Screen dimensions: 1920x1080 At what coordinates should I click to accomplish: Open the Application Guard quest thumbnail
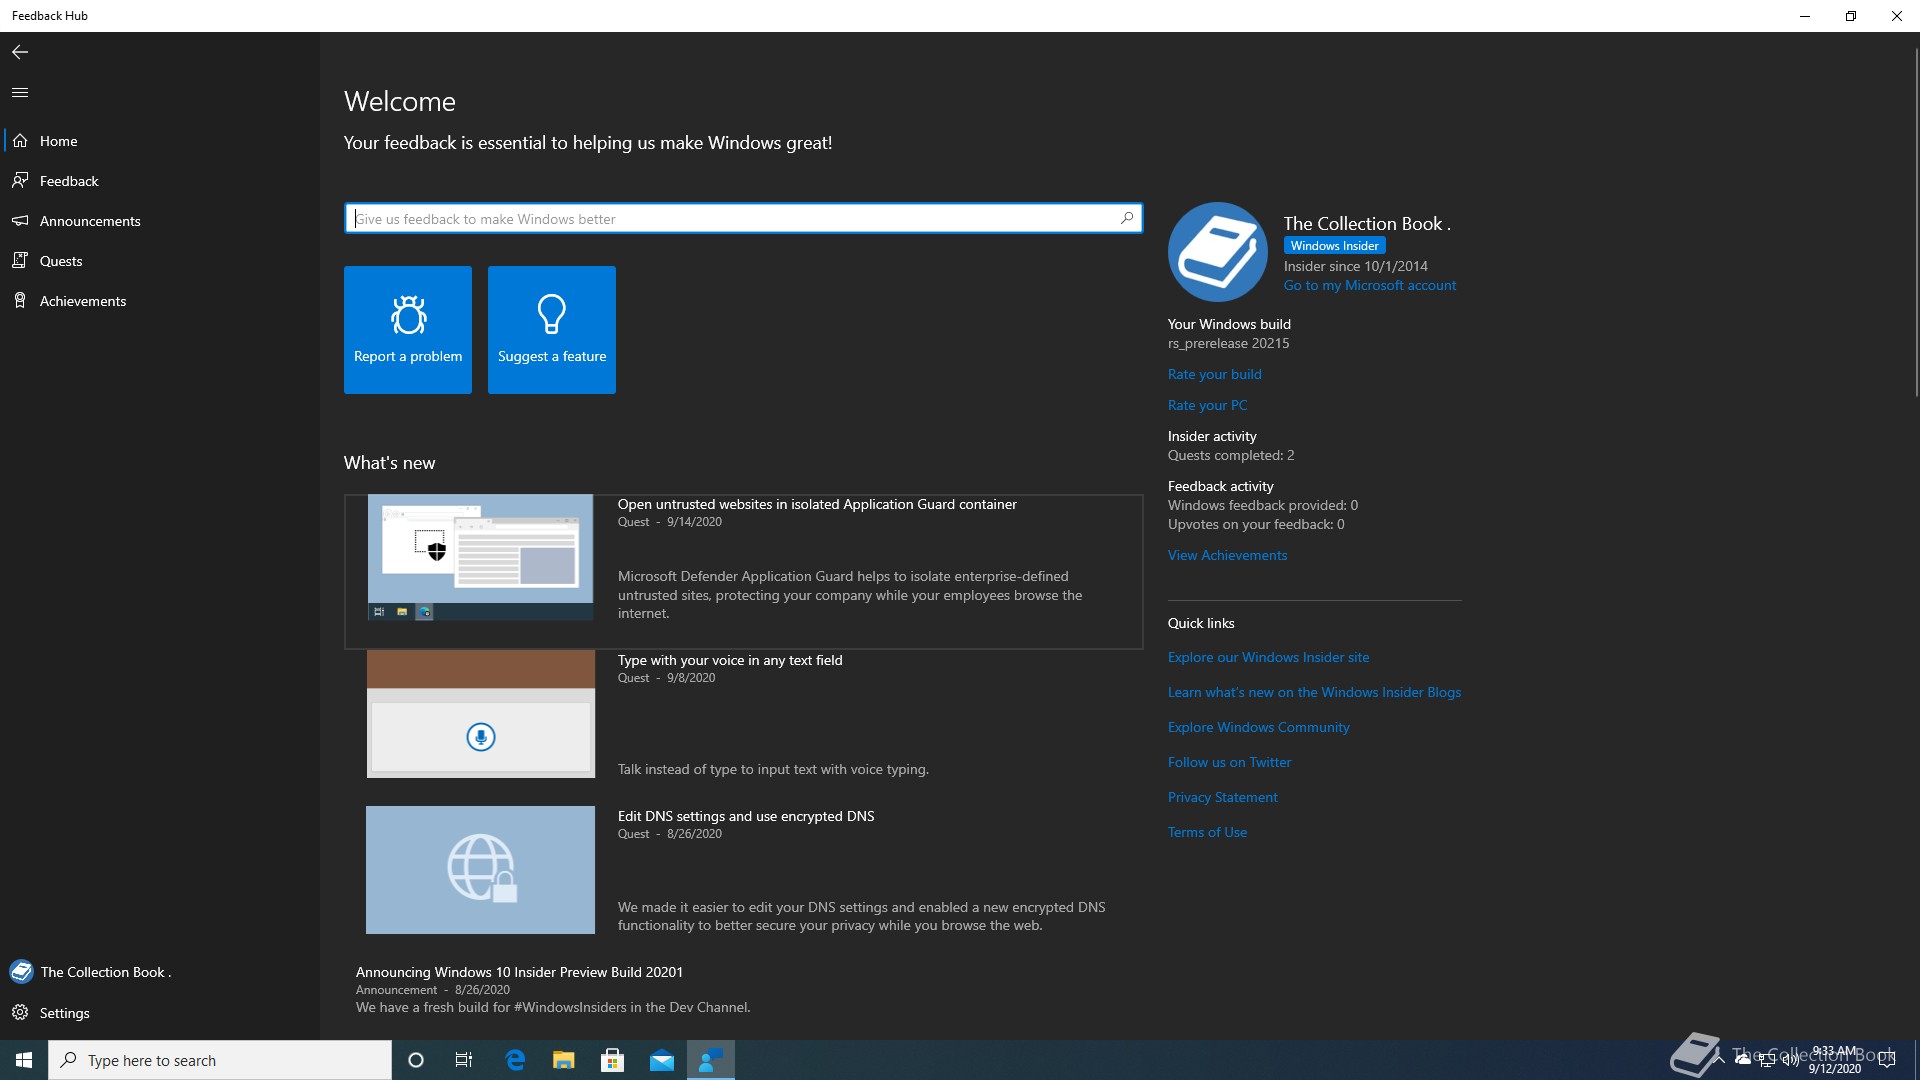point(480,557)
